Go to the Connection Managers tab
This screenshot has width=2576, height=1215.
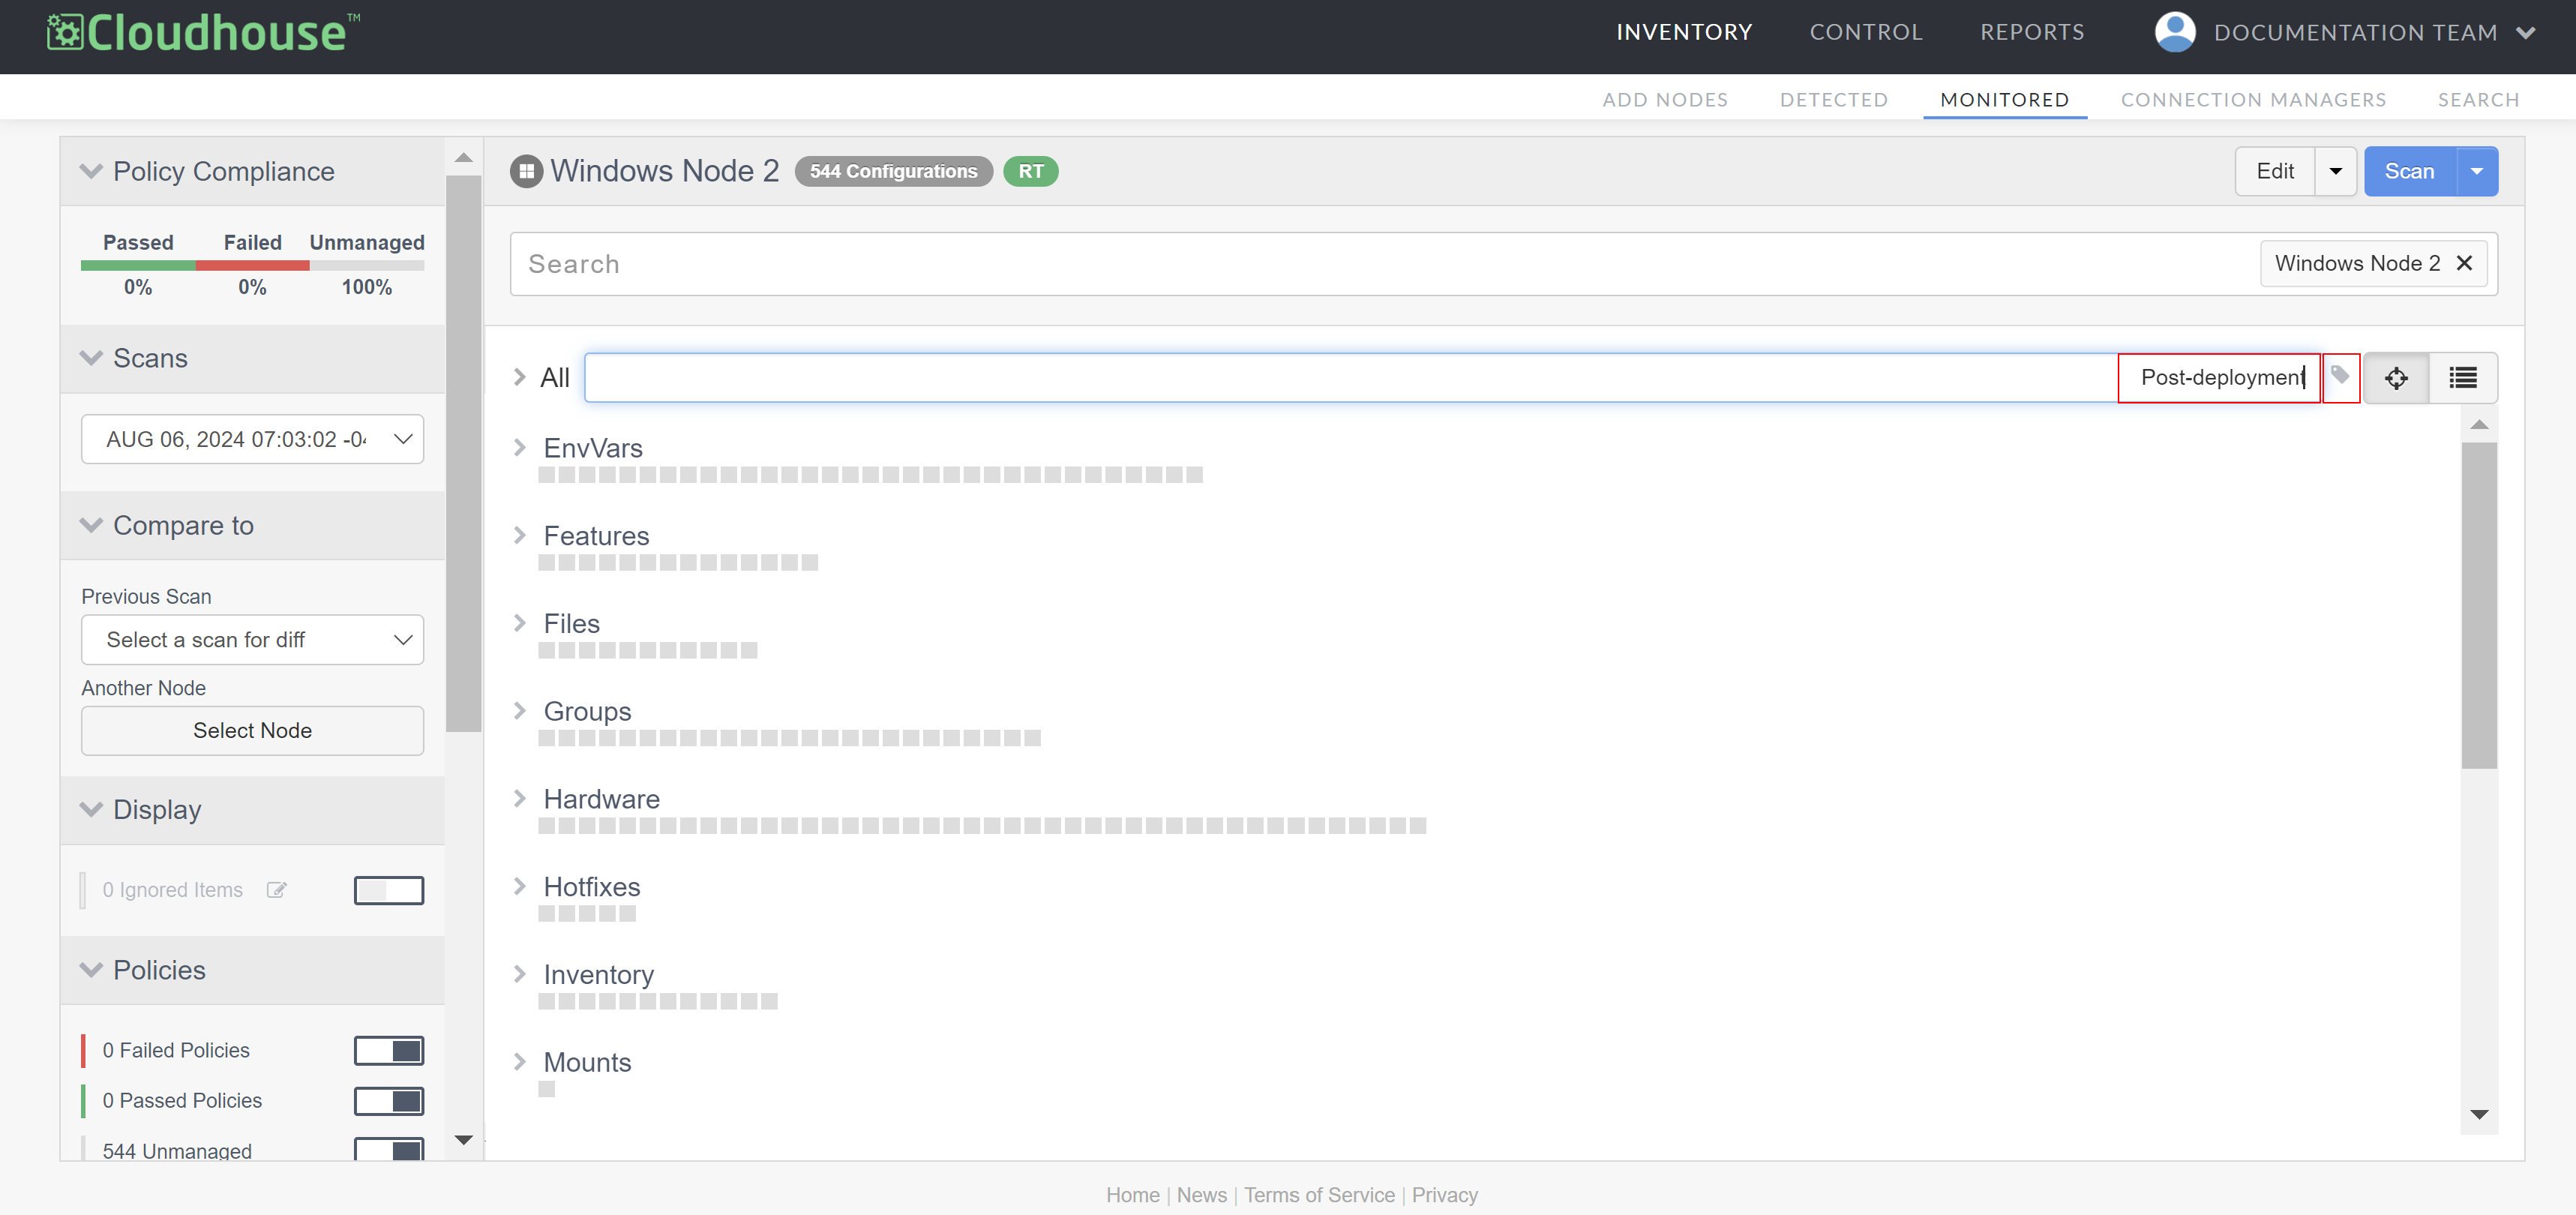[x=2253, y=100]
